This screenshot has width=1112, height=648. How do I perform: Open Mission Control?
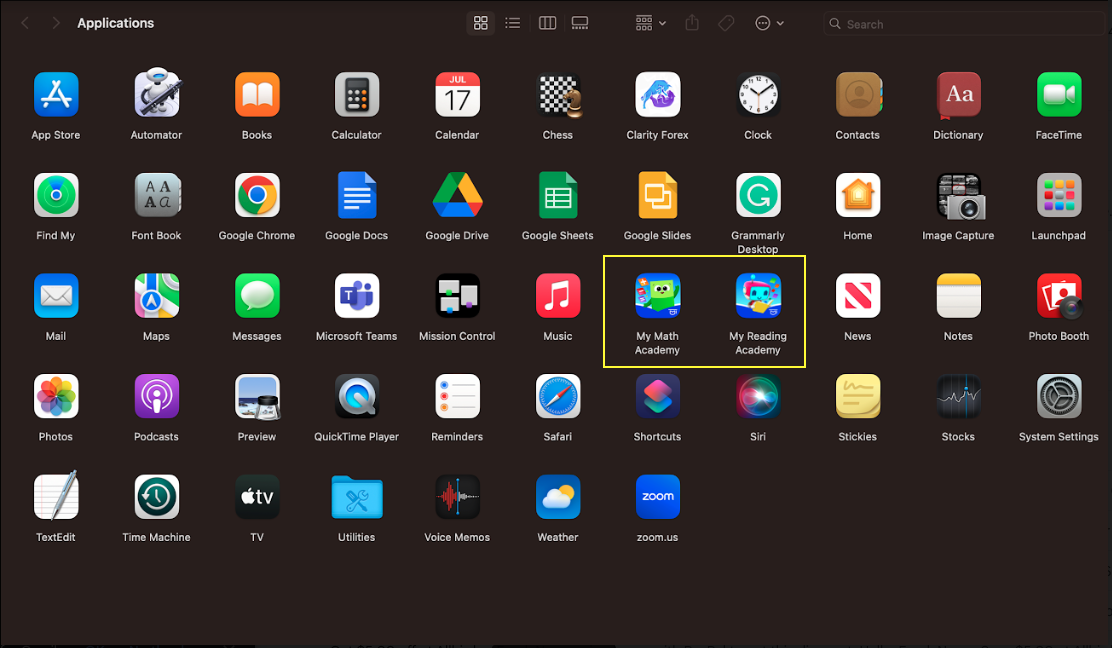point(457,296)
